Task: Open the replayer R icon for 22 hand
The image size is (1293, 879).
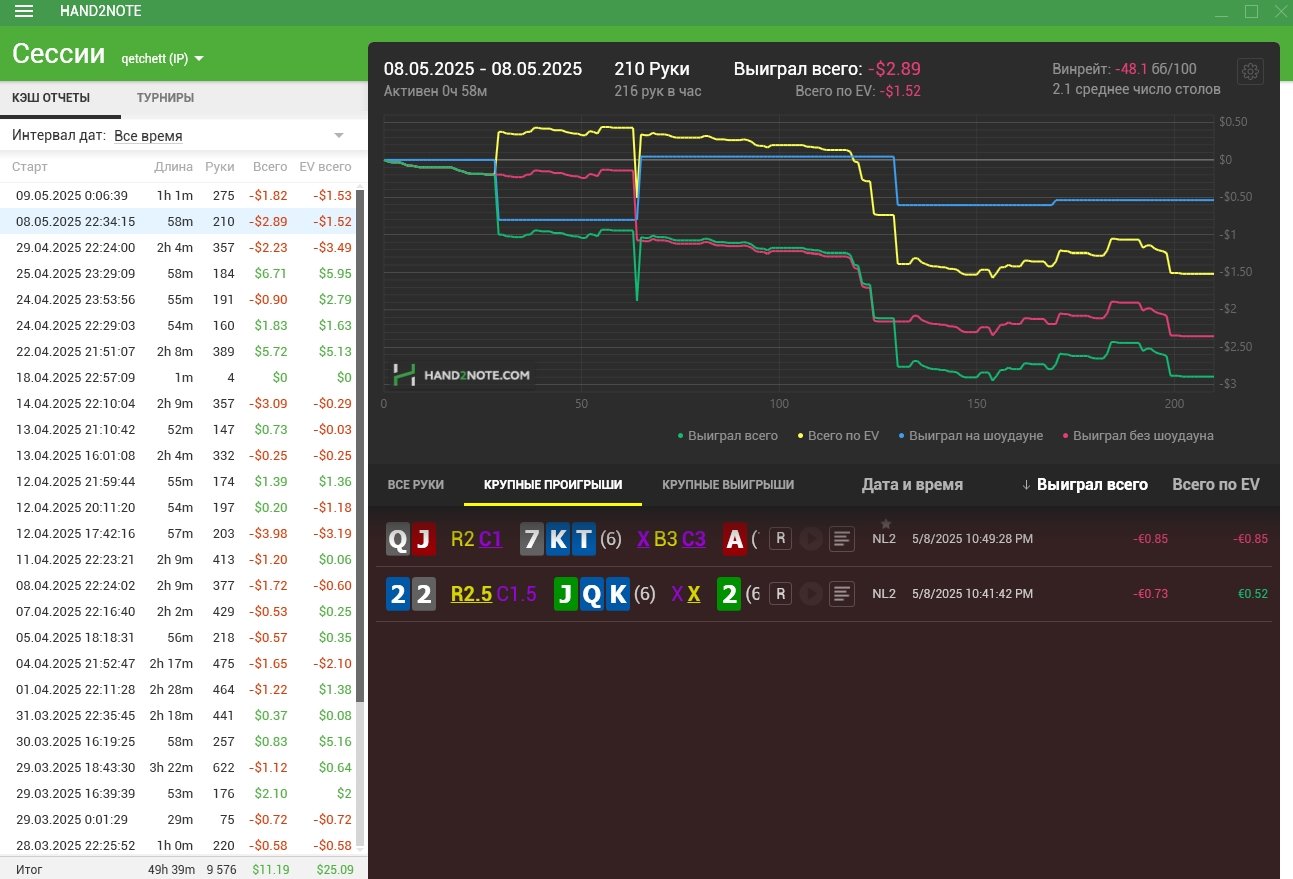Action: point(781,594)
